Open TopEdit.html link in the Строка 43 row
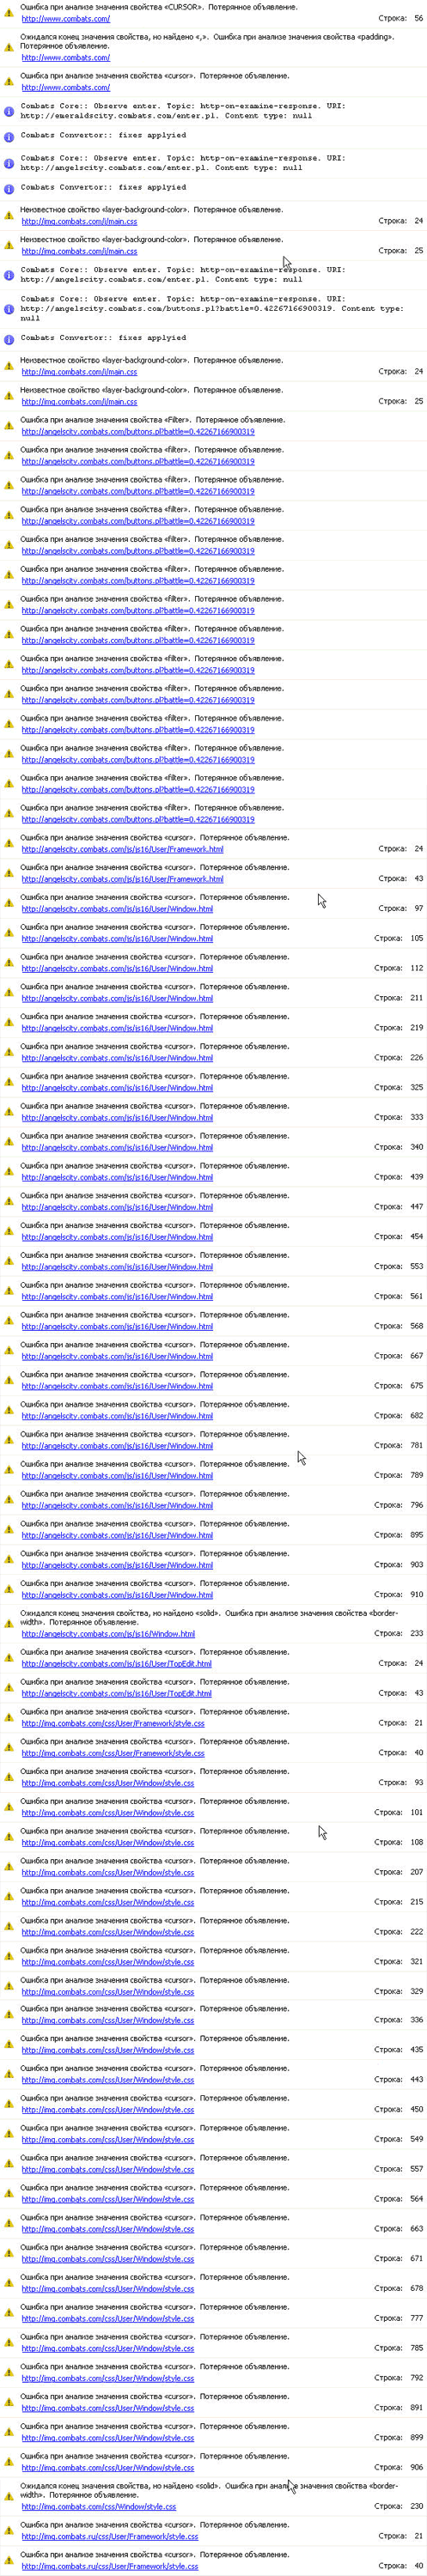 pyautogui.click(x=117, y=1694)
